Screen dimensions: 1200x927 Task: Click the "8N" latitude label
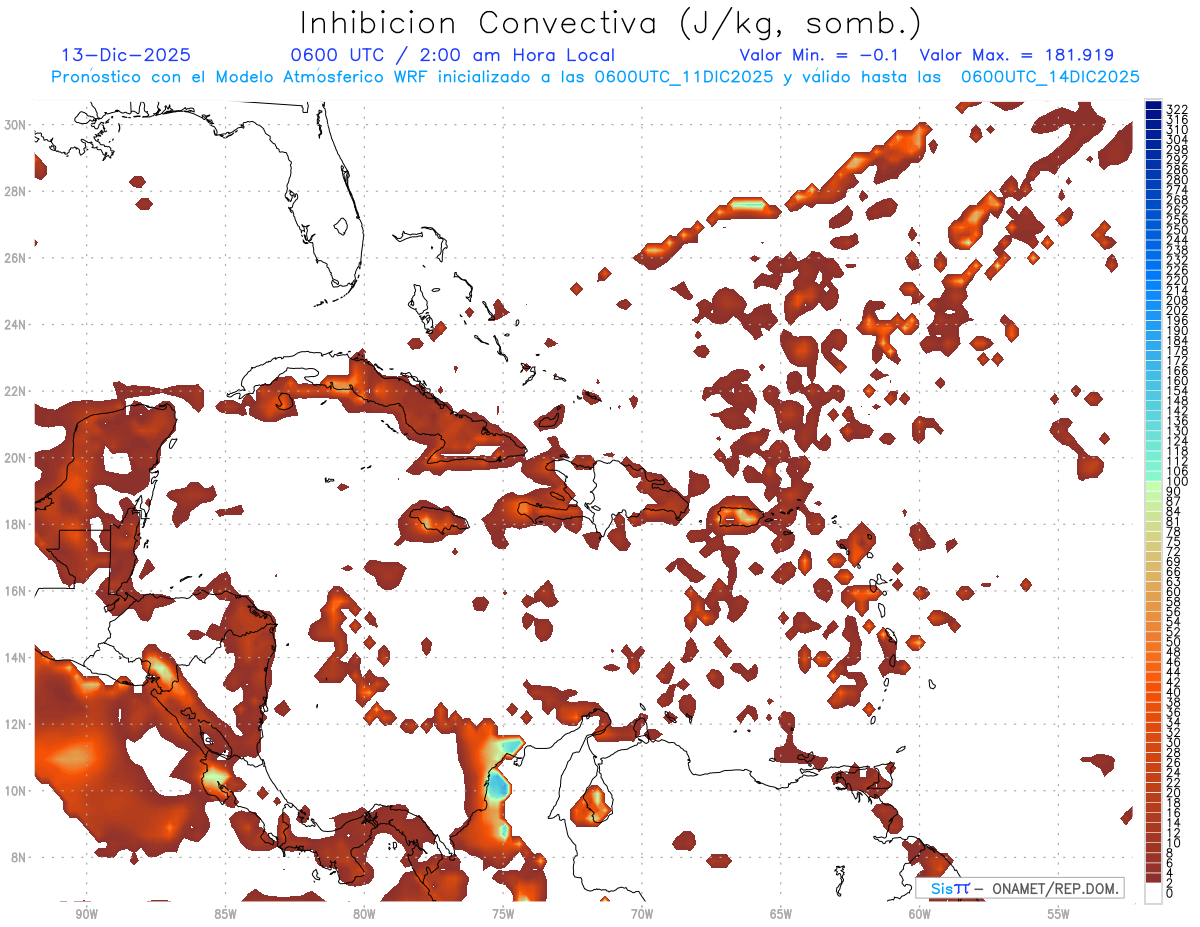pyautogui.click(x=20, y=857)
